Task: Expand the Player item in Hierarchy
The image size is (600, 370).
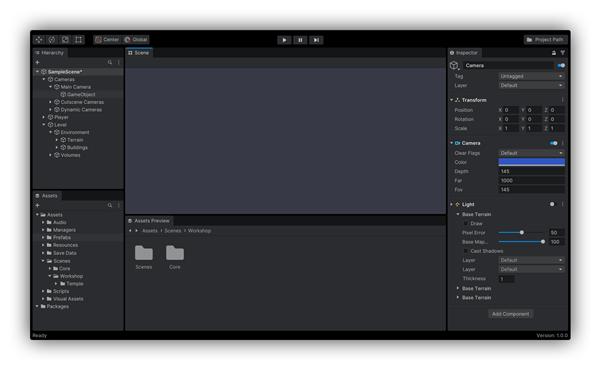Action: [44, 117]
